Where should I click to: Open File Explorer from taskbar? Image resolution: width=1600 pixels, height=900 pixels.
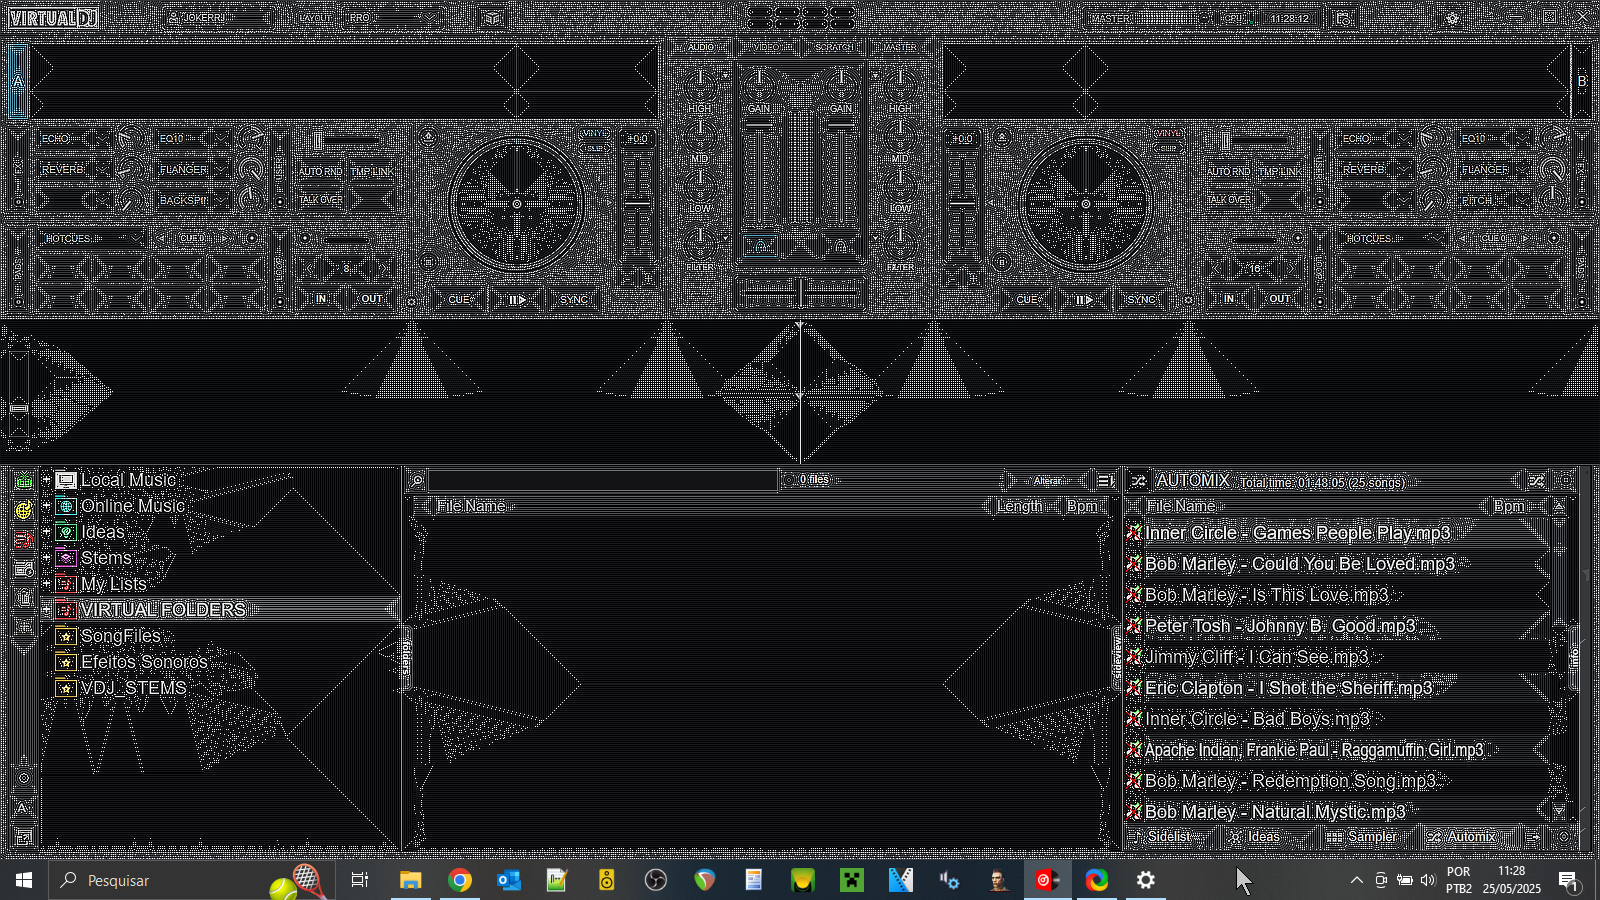(x=411, y=880)
